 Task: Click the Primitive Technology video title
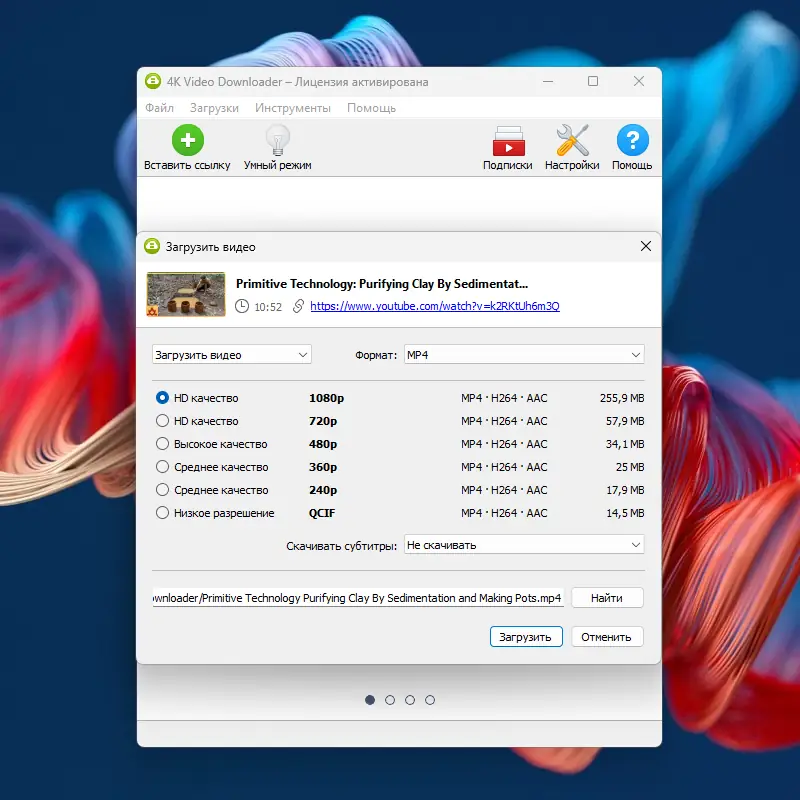pos(382,284)
